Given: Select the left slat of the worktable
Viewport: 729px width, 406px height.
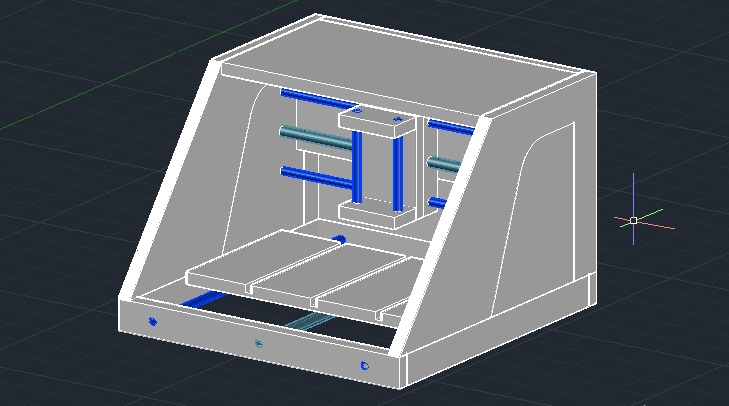Looking at the screenshot, I should click(x=263, y=261).
